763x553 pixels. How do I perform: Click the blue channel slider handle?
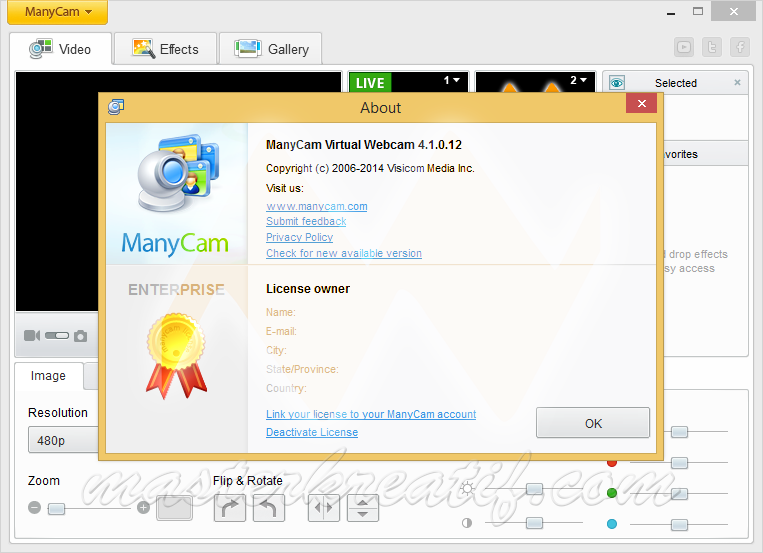(679, 525)
